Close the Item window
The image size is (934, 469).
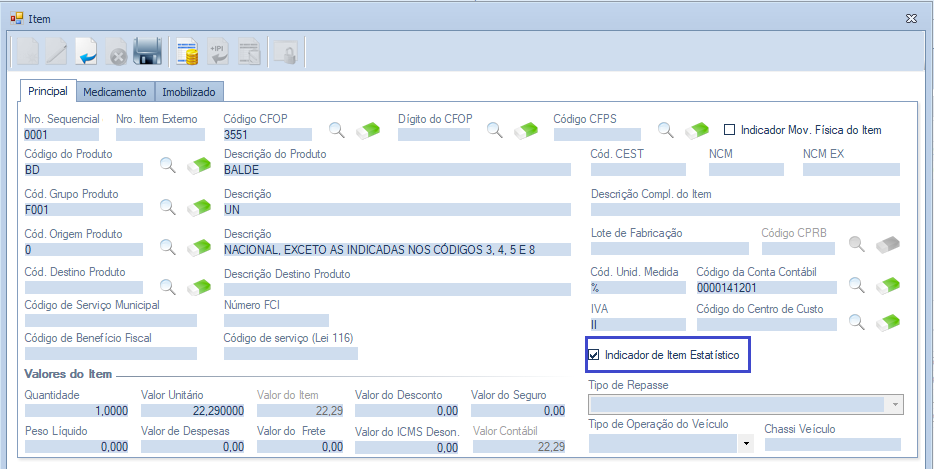[x=911, y=19]
